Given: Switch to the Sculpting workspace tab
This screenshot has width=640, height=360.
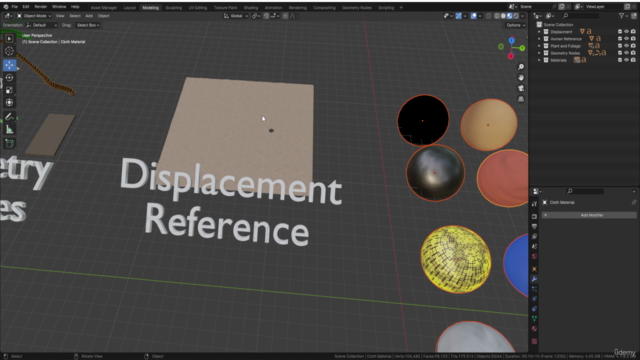Looking at the screenshot, I should click(173, 8).
